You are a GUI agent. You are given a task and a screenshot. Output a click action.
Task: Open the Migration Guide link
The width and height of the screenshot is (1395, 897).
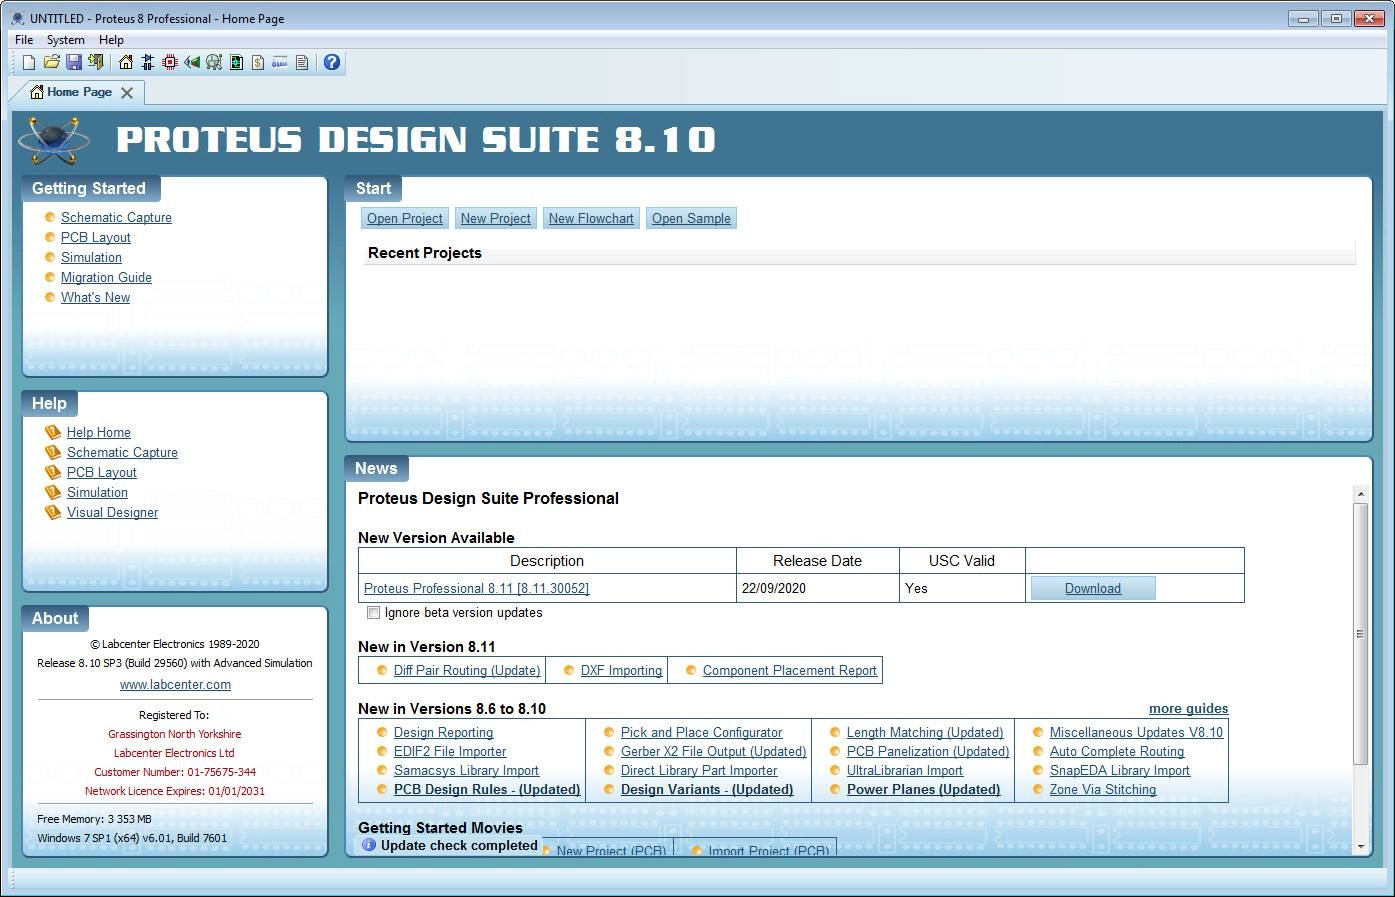pos(106,277)
